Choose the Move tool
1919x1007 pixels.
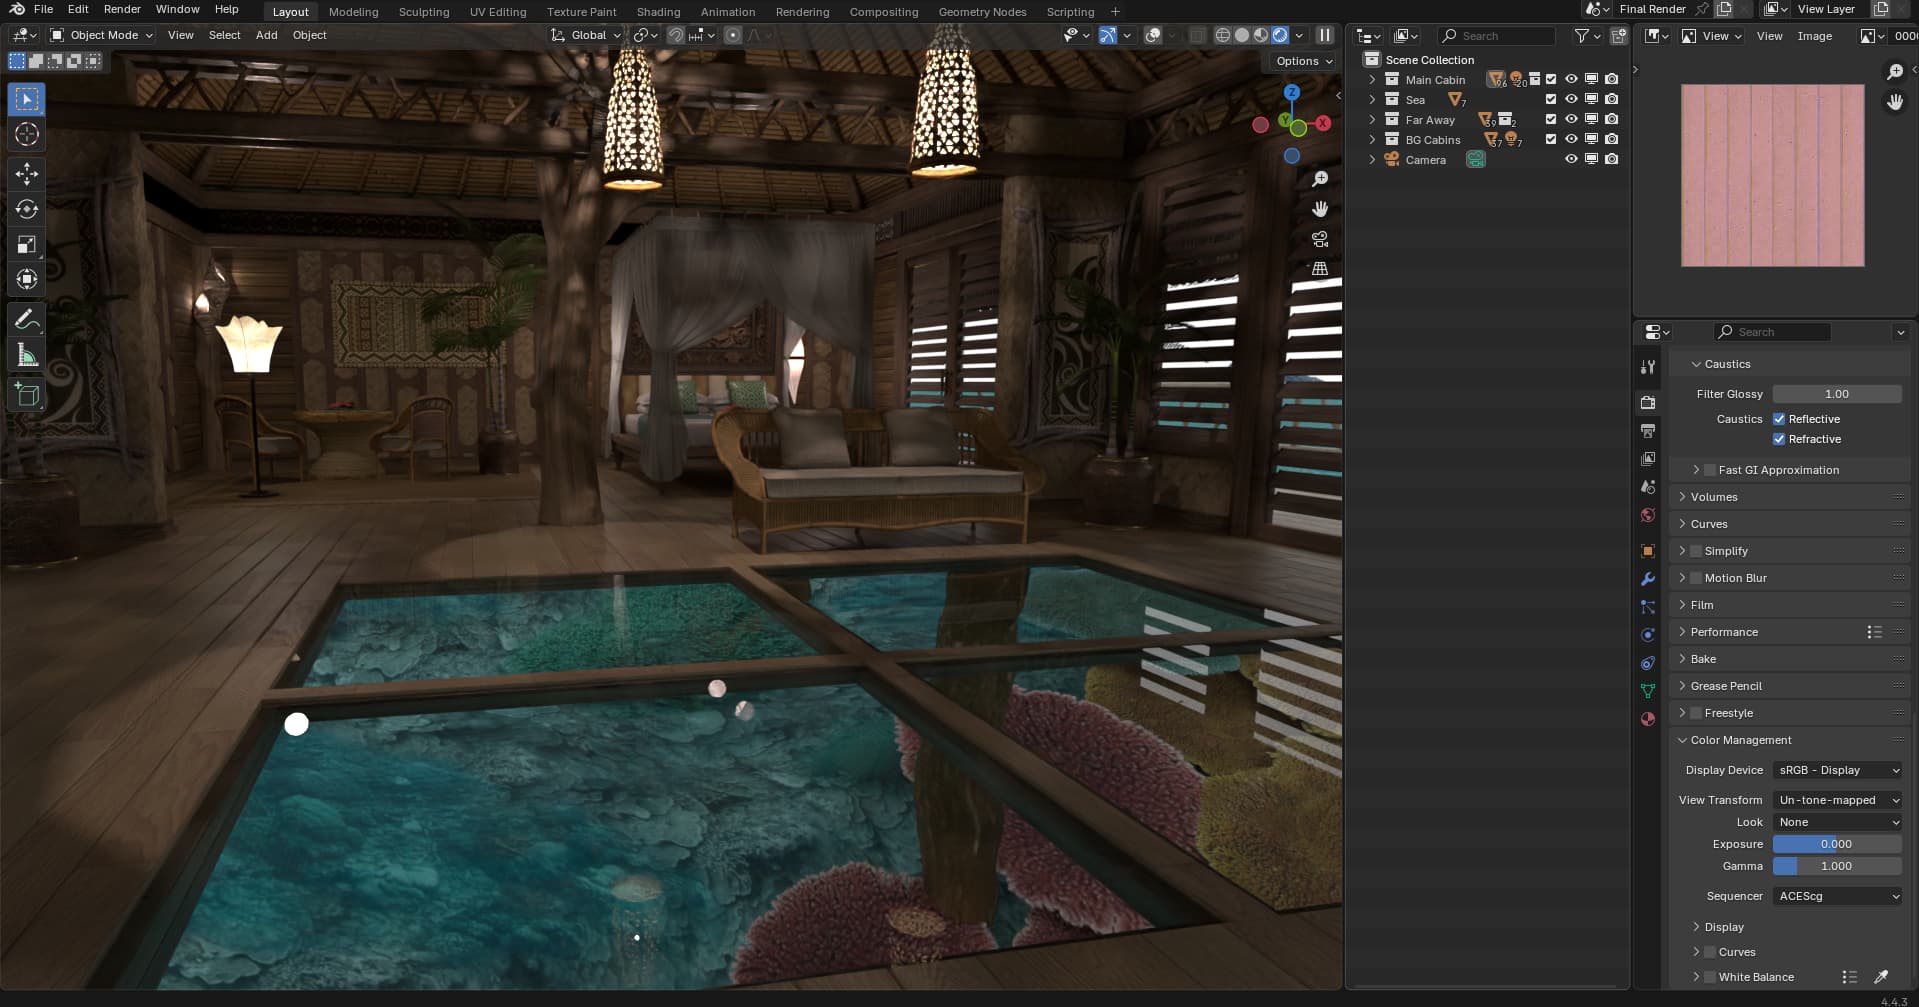[27, 174]
